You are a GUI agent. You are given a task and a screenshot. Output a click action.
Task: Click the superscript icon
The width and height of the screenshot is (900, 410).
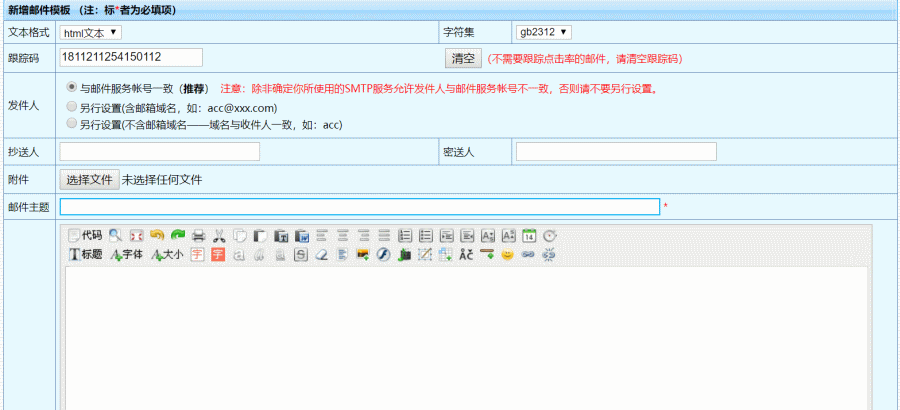click(509, 235)
